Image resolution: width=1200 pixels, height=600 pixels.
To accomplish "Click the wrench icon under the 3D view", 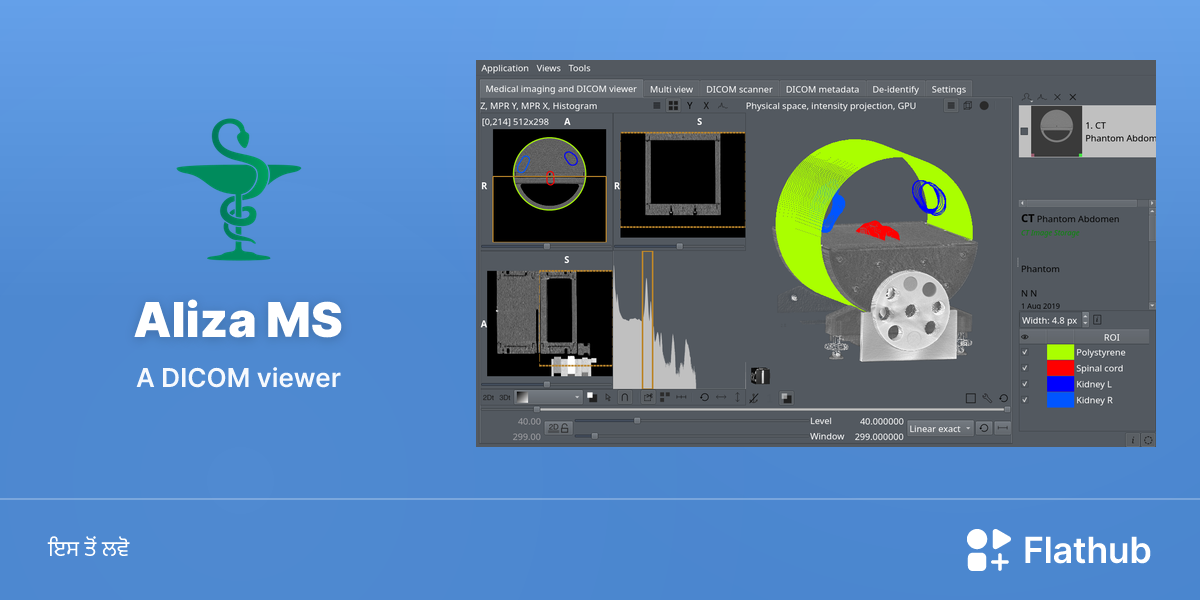I will 987,398.
